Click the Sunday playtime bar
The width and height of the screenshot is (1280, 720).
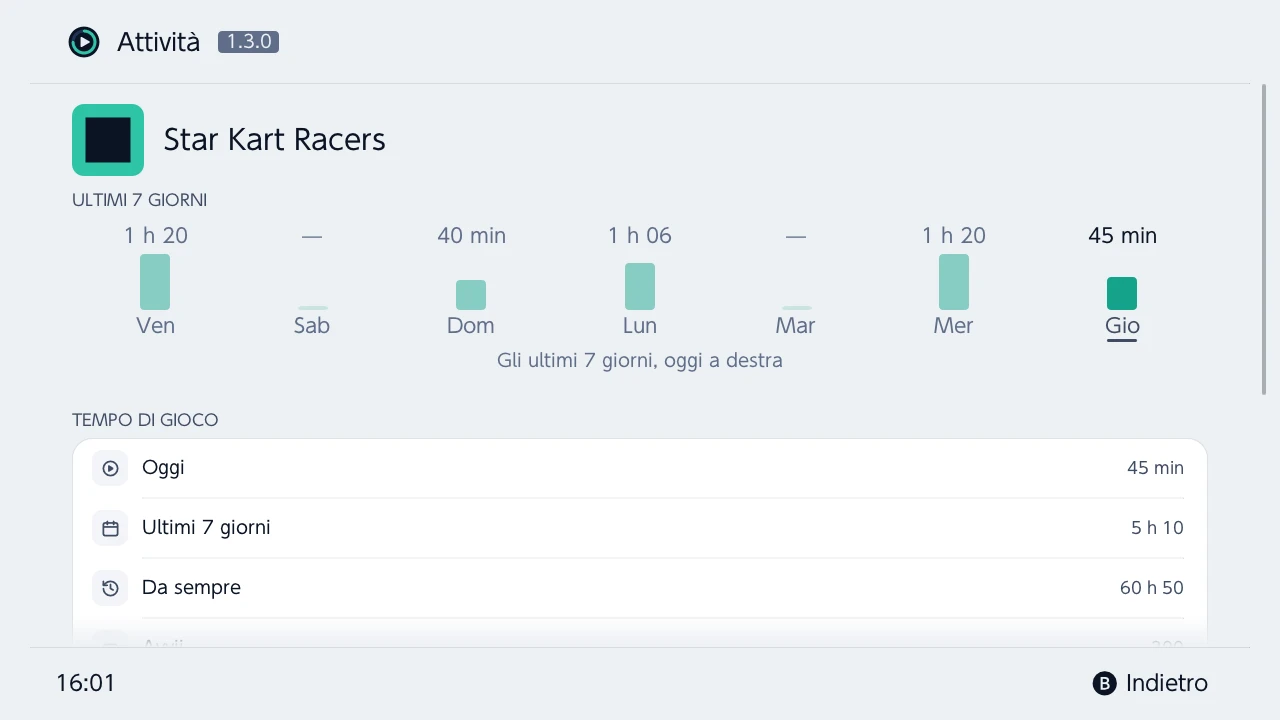pos(471,295)
